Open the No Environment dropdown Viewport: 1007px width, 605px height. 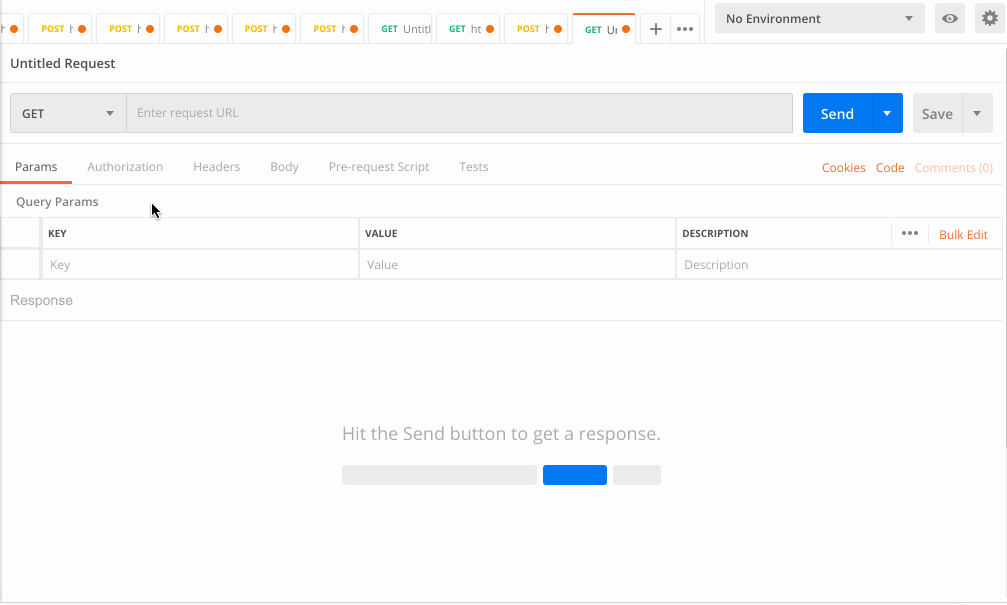(819, 19)
